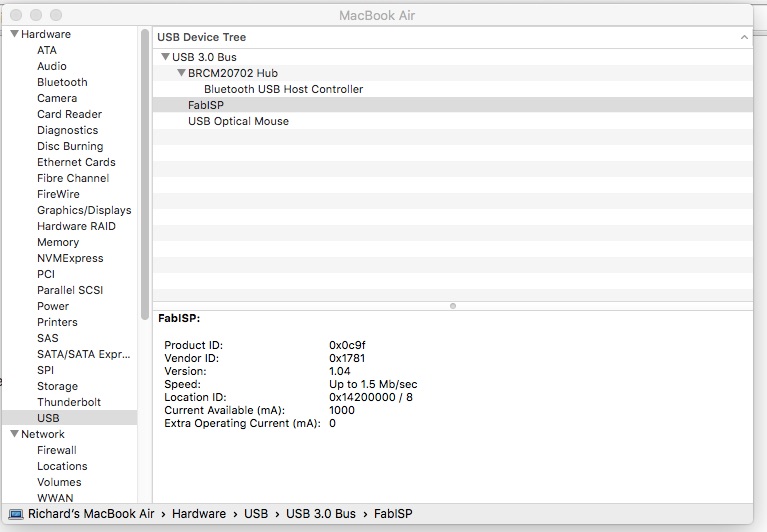Open Disc Burning section
The image size is (767, 532).
(x=70, y=146)
